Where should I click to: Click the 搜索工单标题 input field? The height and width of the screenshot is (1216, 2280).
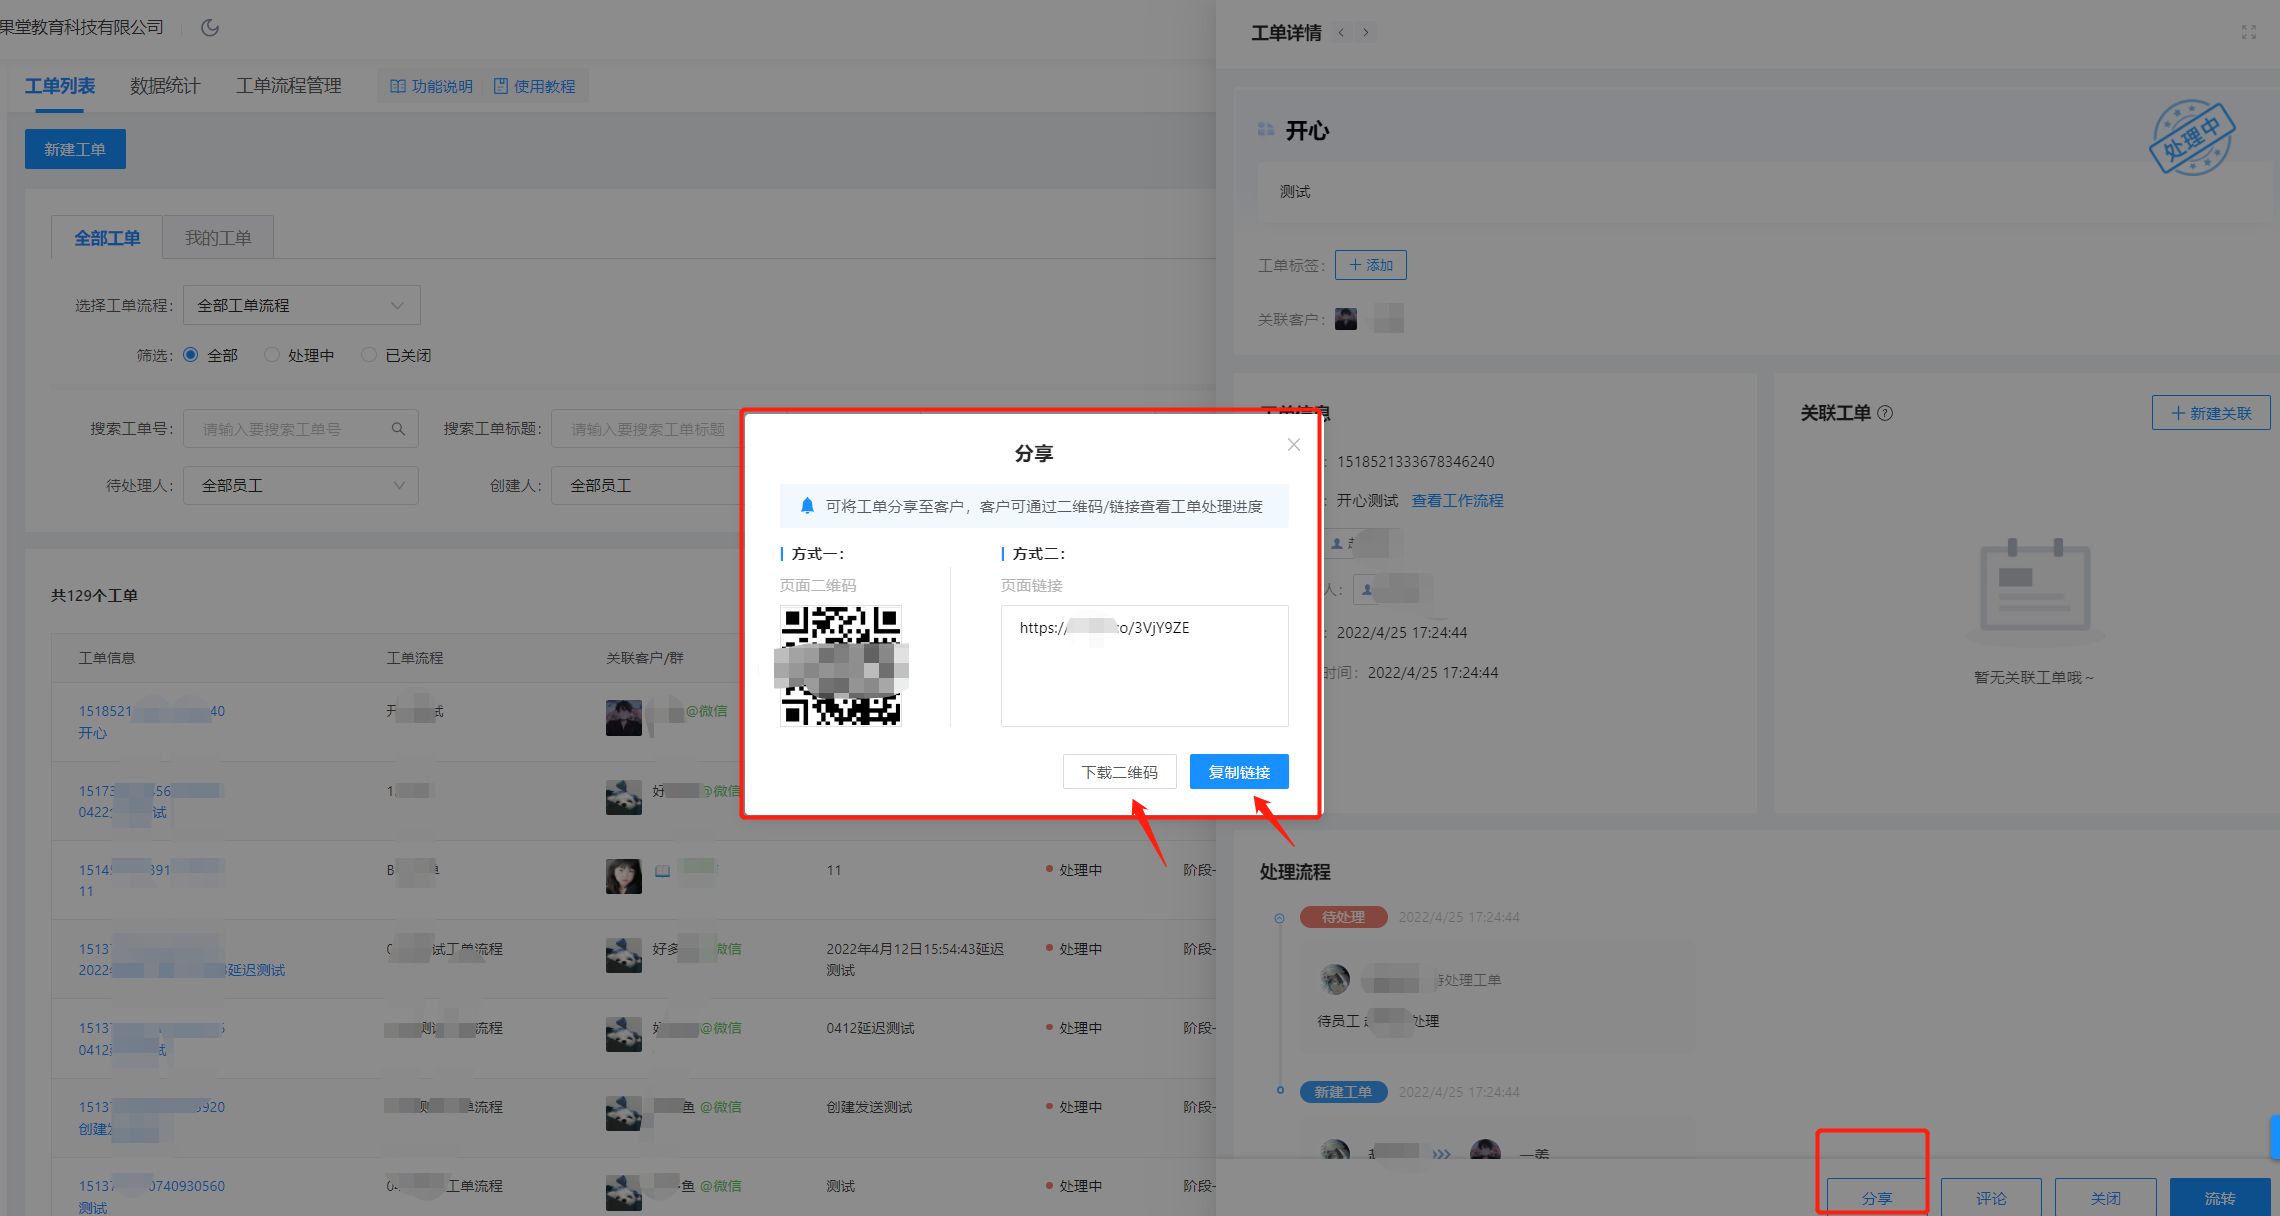[x=647, y=429]
